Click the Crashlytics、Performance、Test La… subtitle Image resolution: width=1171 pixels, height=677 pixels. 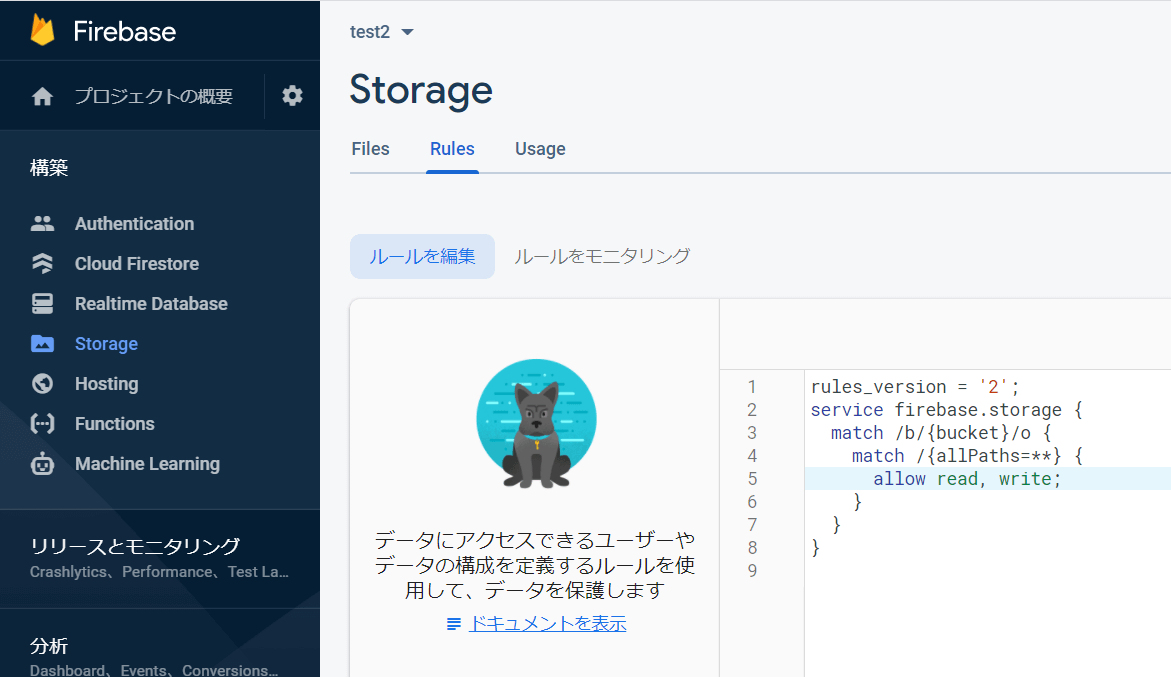click(159, 572)
